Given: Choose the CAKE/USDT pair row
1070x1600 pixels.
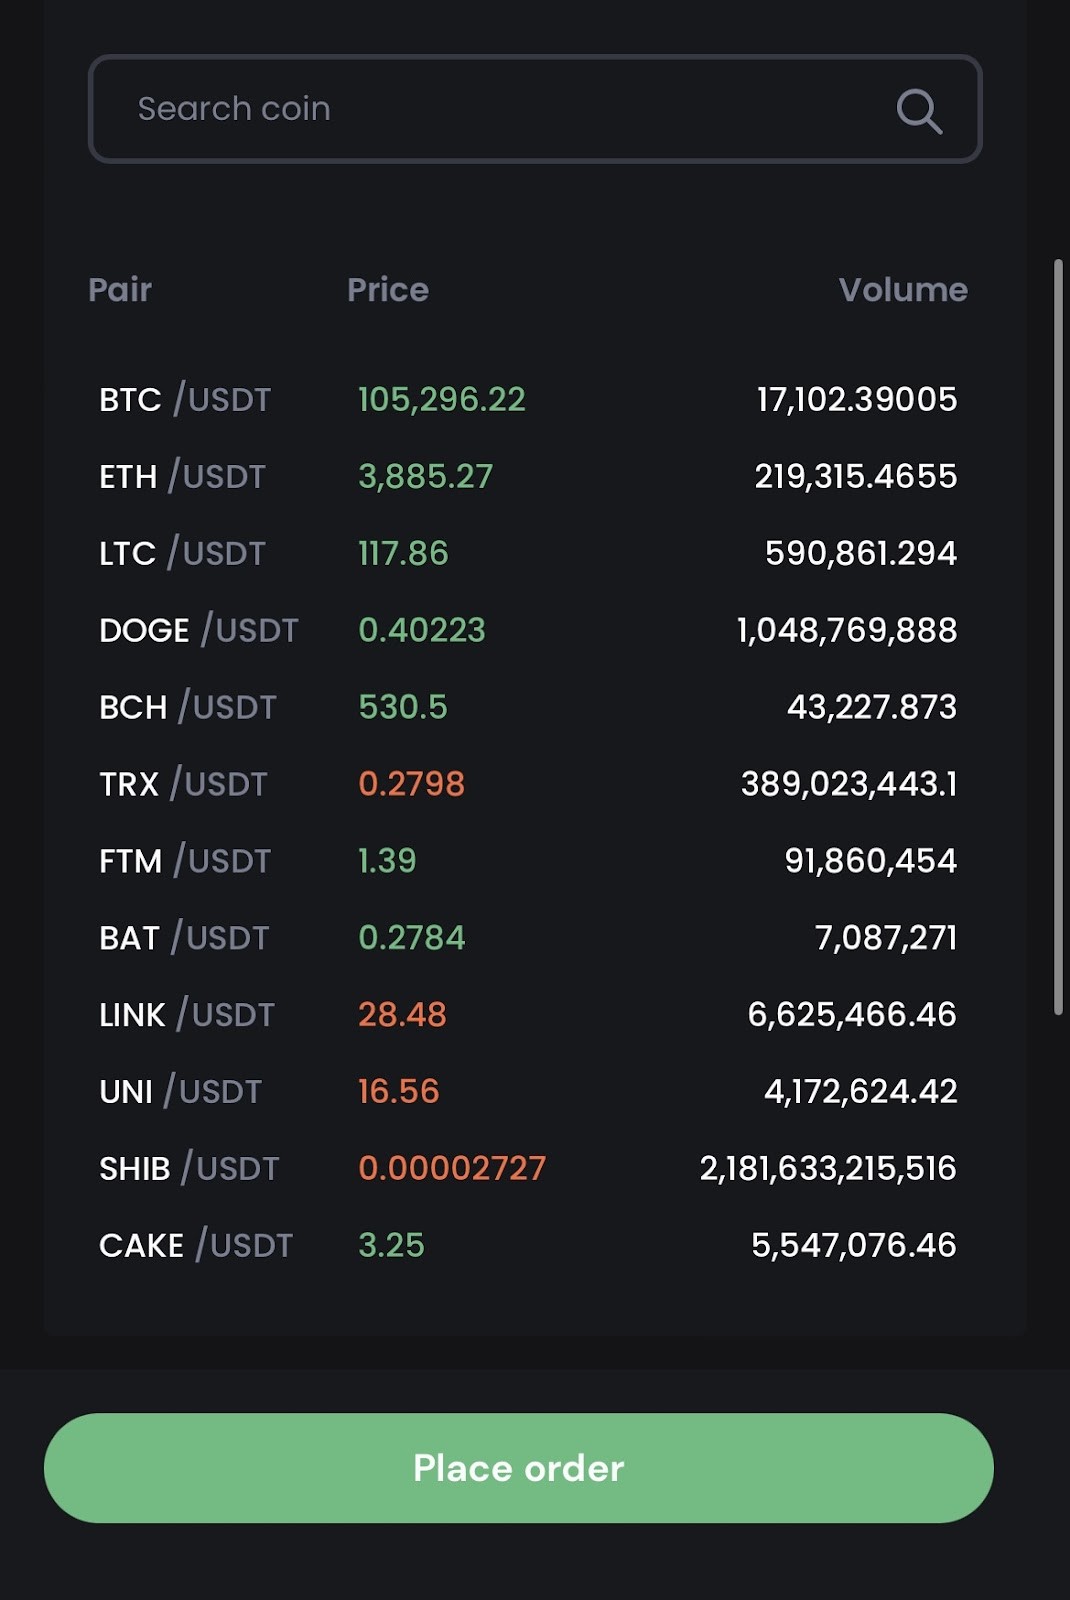Looking at the screenshot, I should coord(196,1246).
